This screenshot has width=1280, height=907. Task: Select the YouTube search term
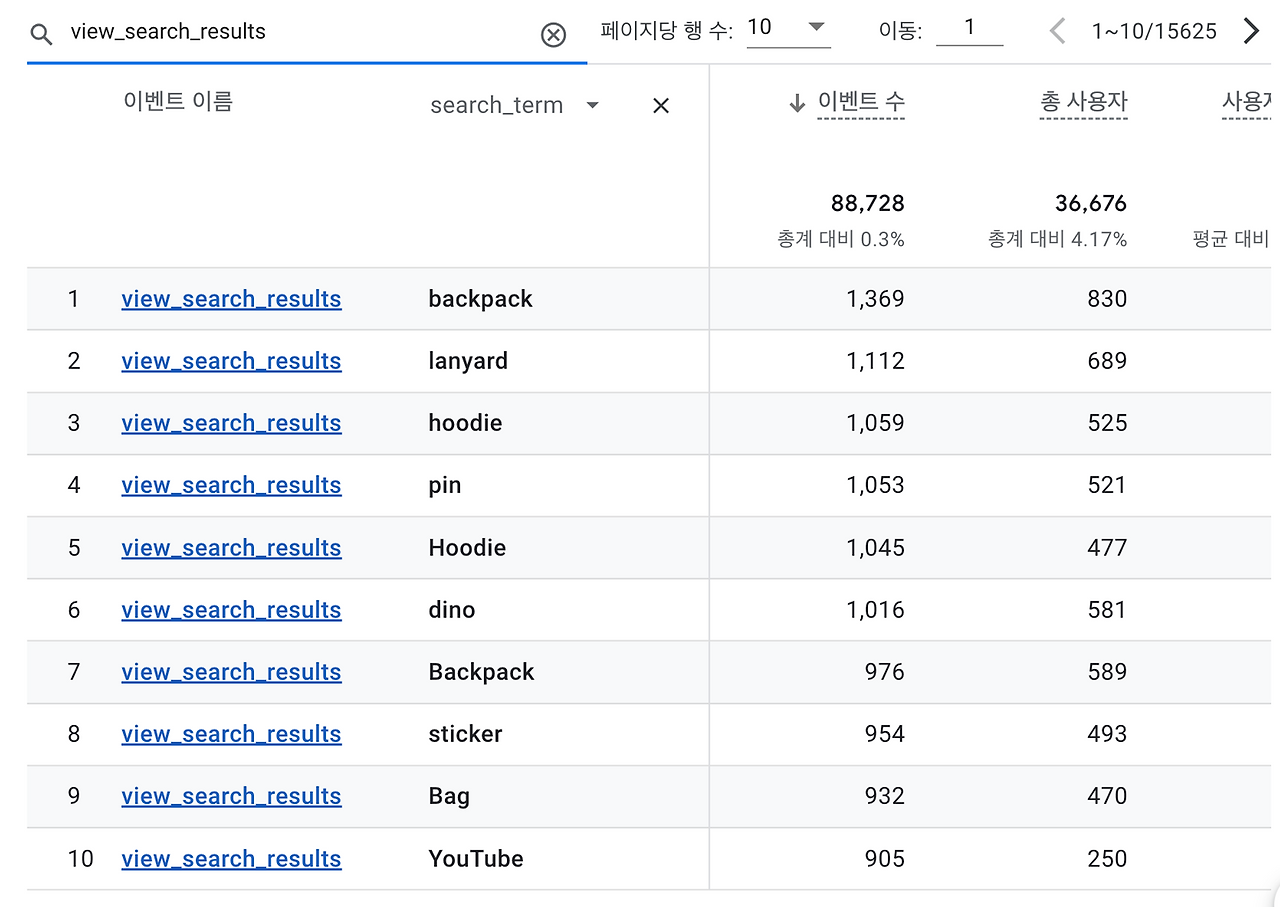point(476,859)
